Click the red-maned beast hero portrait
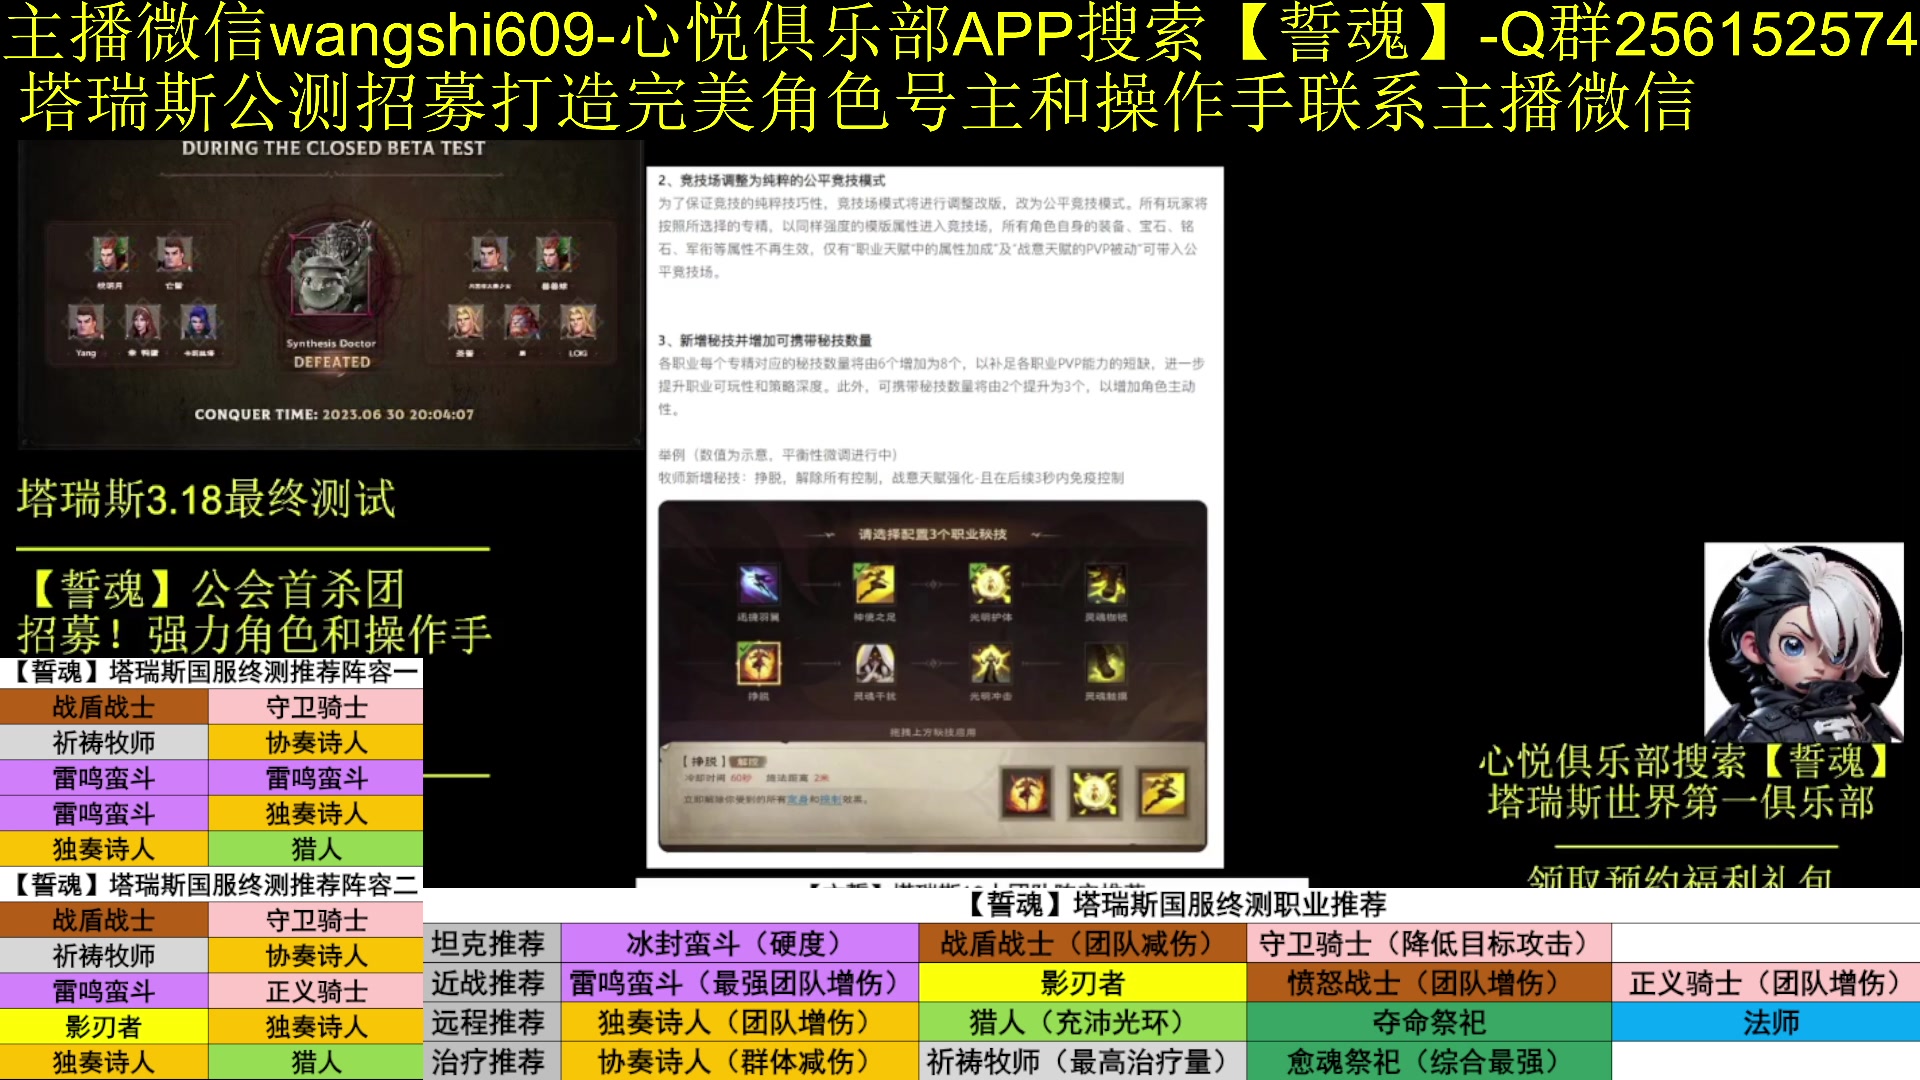The height and width of the screenshot is (1080, 1920). point(522,324)
